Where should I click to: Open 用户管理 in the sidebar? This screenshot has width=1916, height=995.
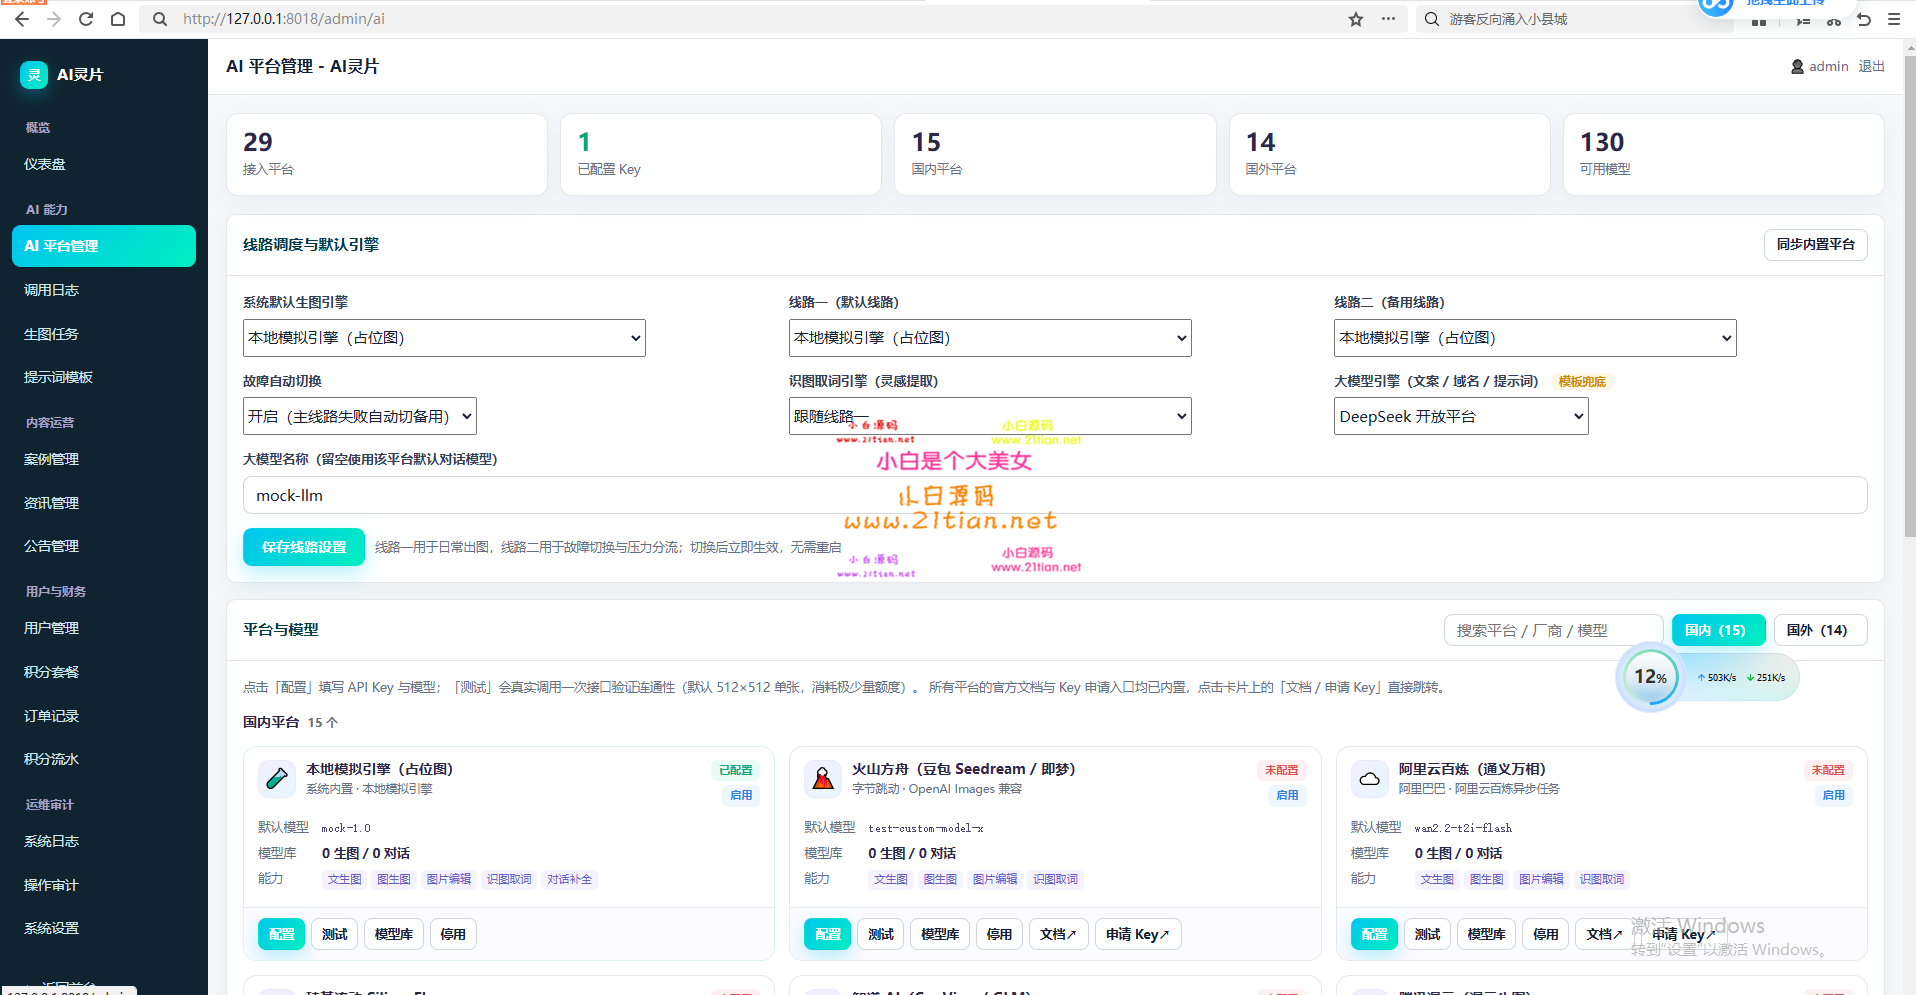coord(104,628)
